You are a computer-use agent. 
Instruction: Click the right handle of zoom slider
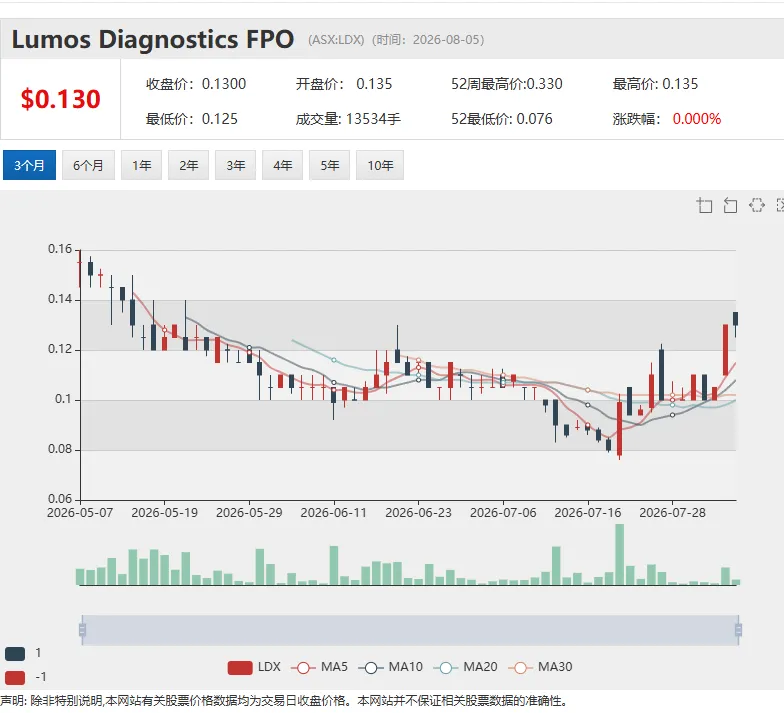coord(738,630)
